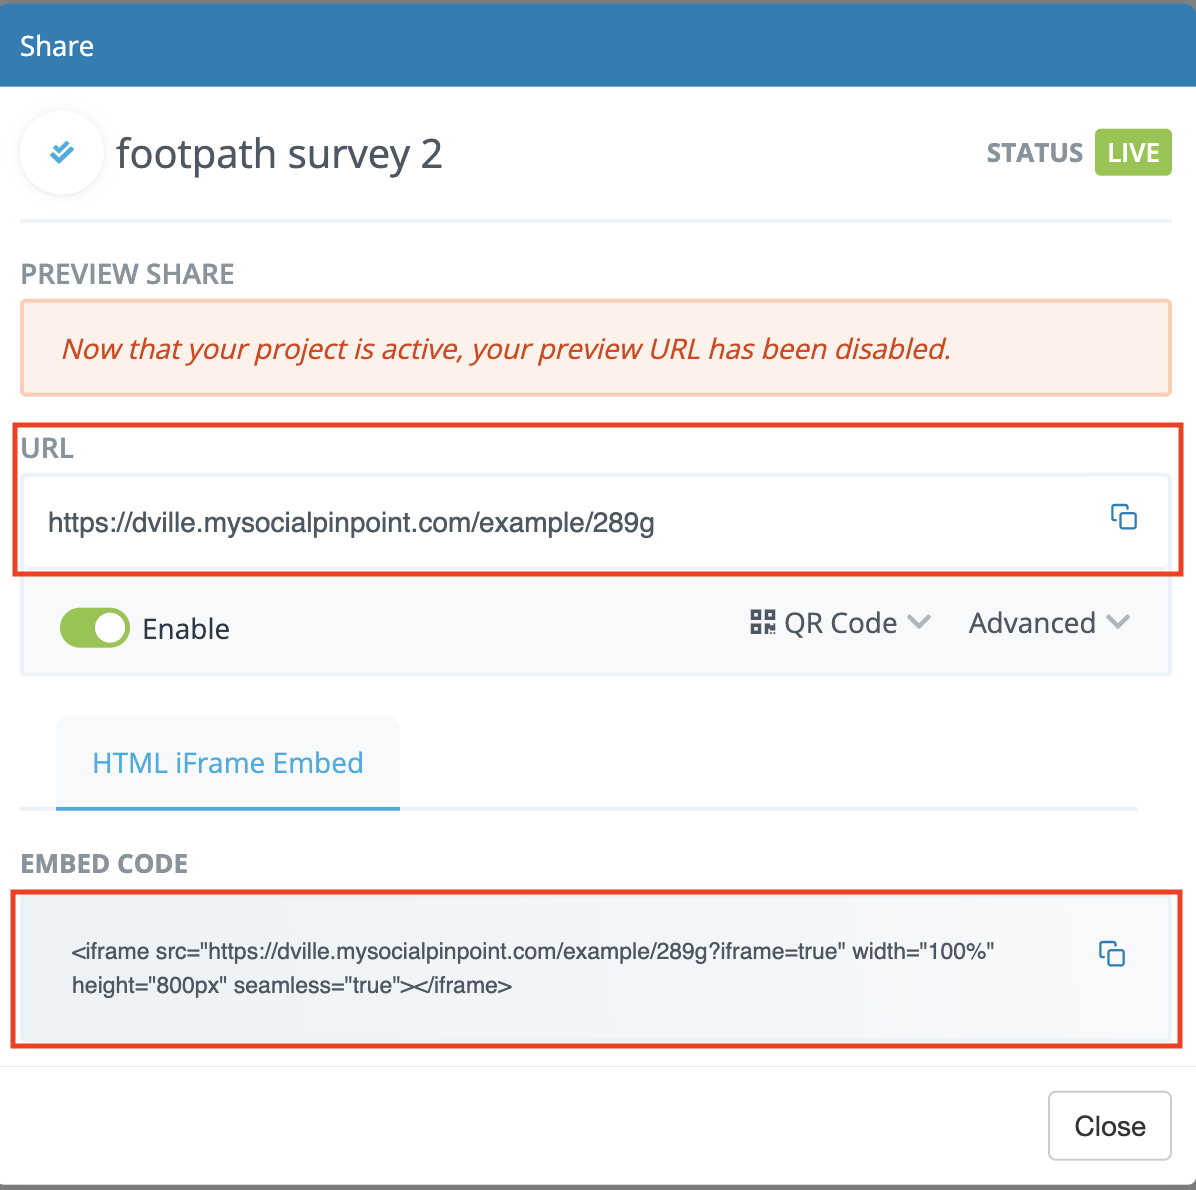Click the STATUS label

1034,153
